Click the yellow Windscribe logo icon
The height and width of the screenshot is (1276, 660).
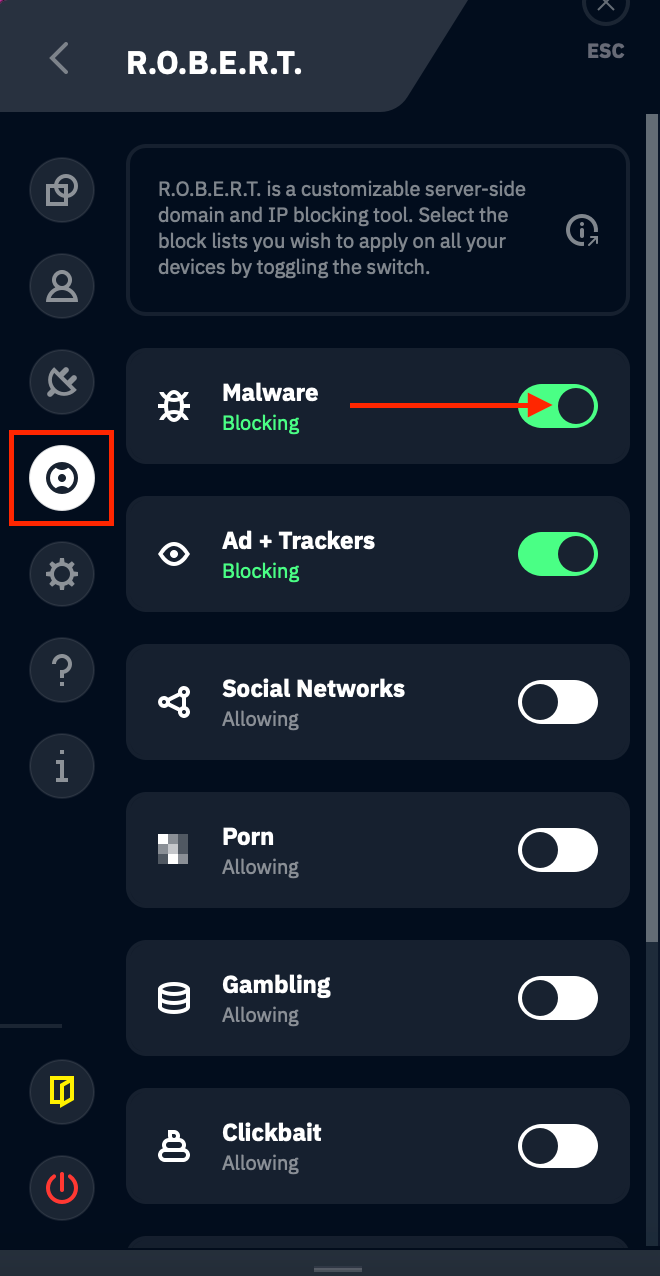pos(61,1092)
